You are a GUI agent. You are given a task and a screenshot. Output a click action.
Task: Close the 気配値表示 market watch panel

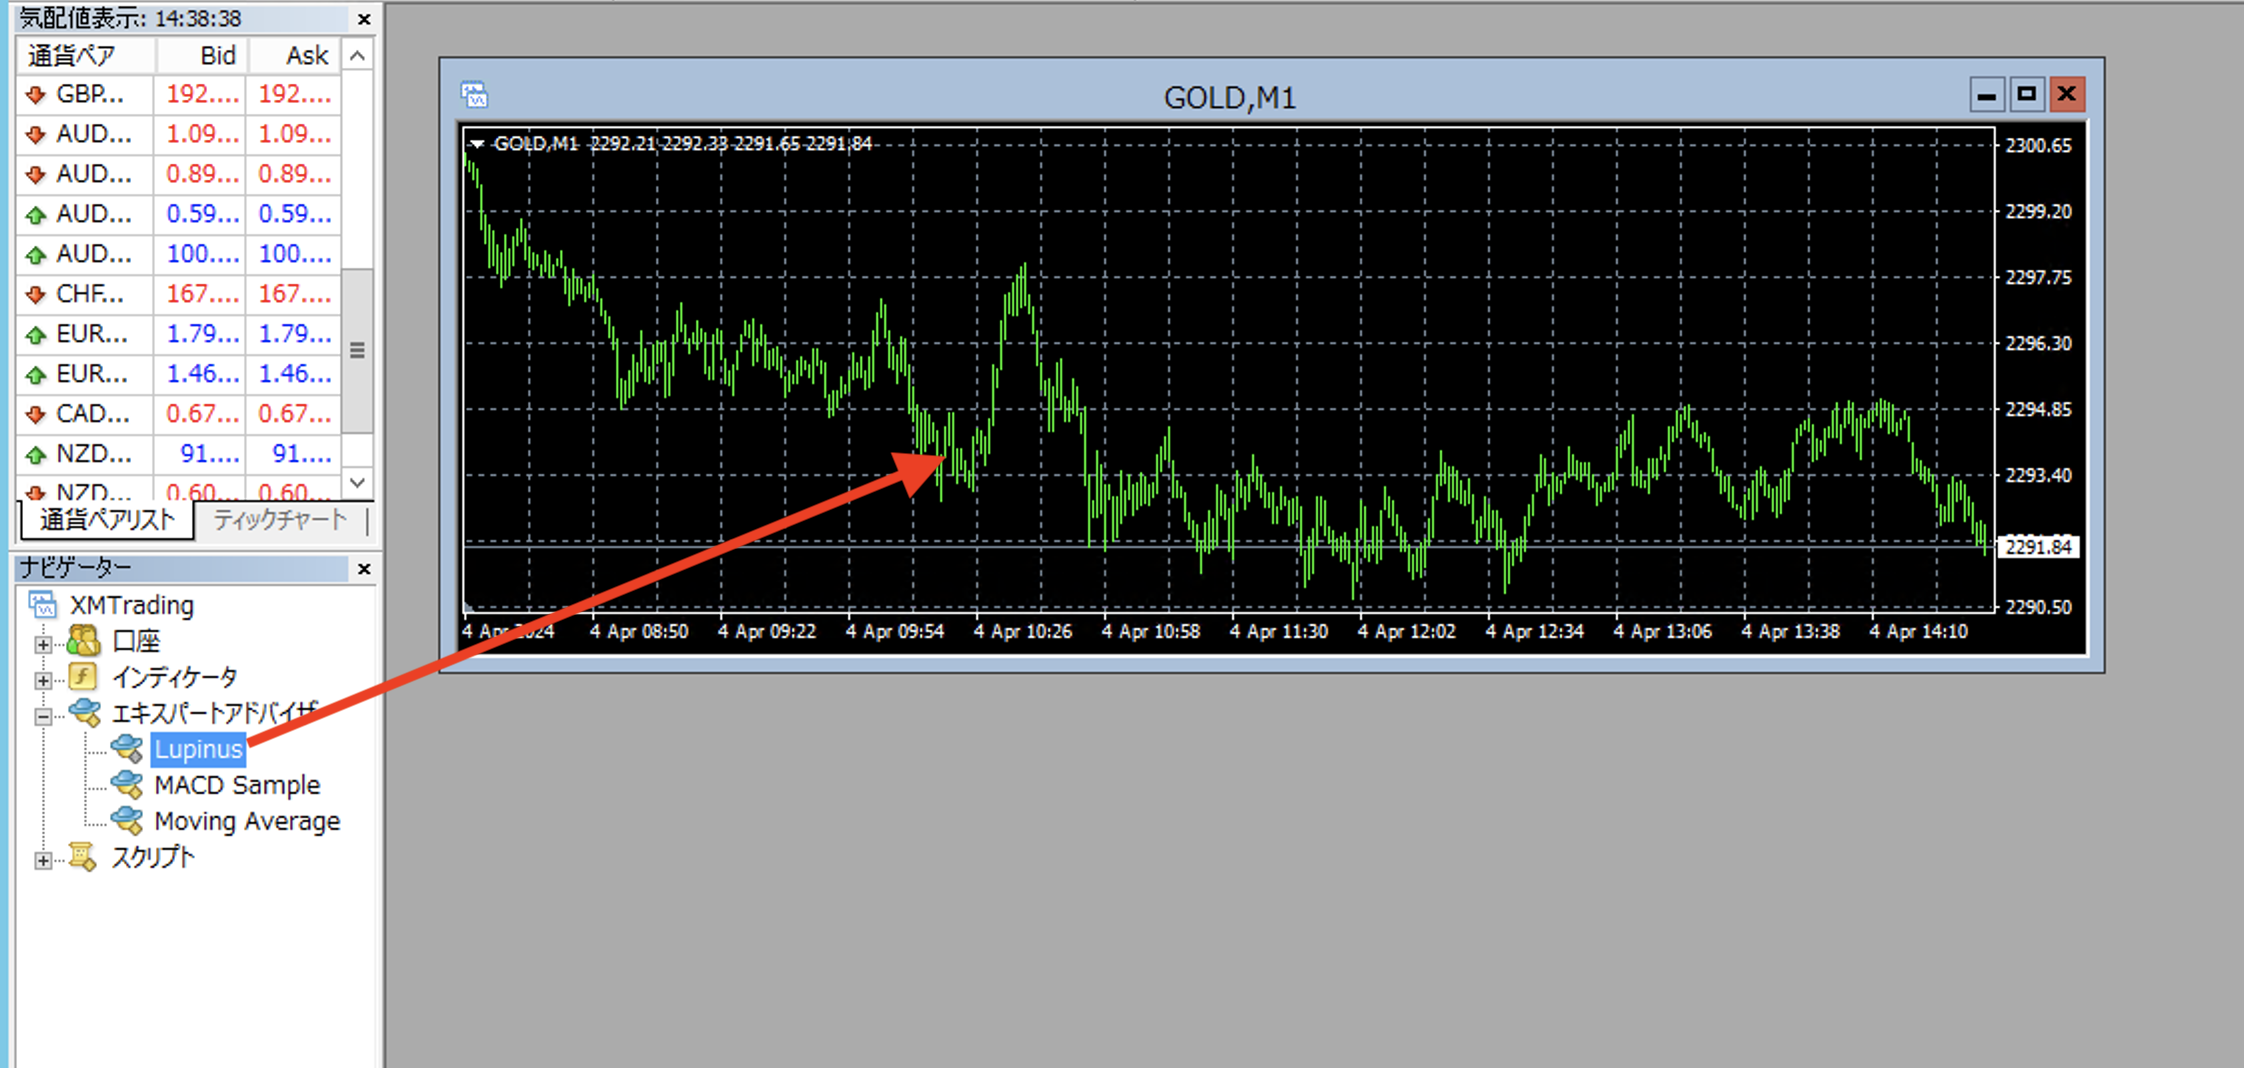[364, 19]
